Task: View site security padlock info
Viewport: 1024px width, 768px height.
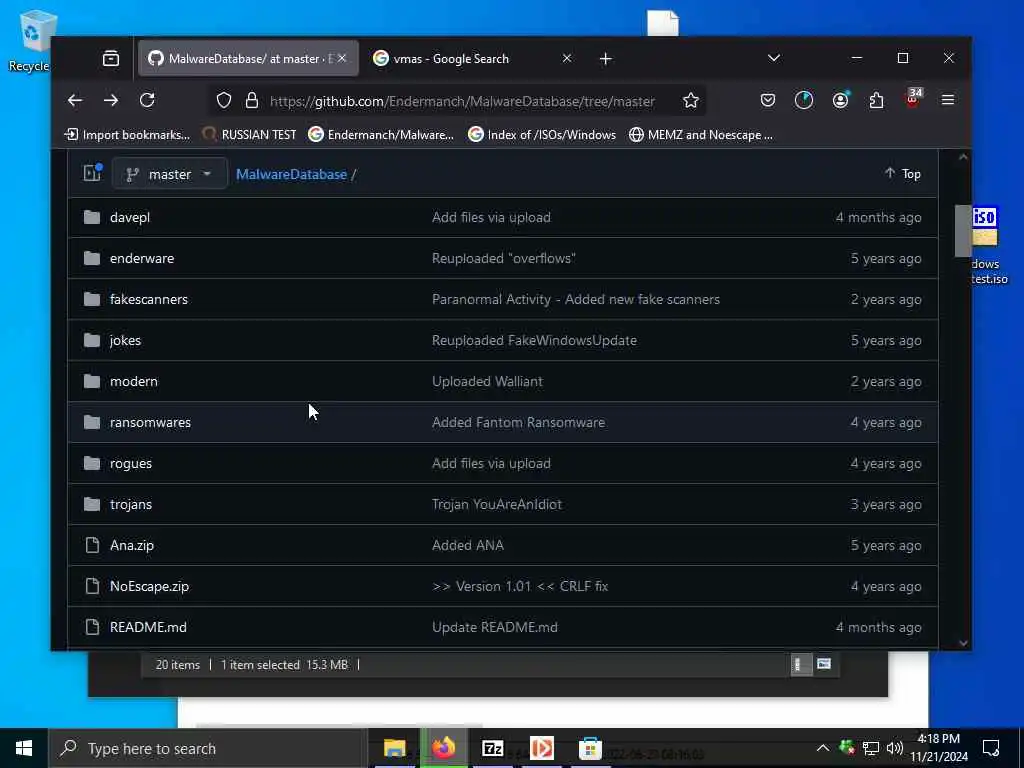Action: click(x=251, y=100)
